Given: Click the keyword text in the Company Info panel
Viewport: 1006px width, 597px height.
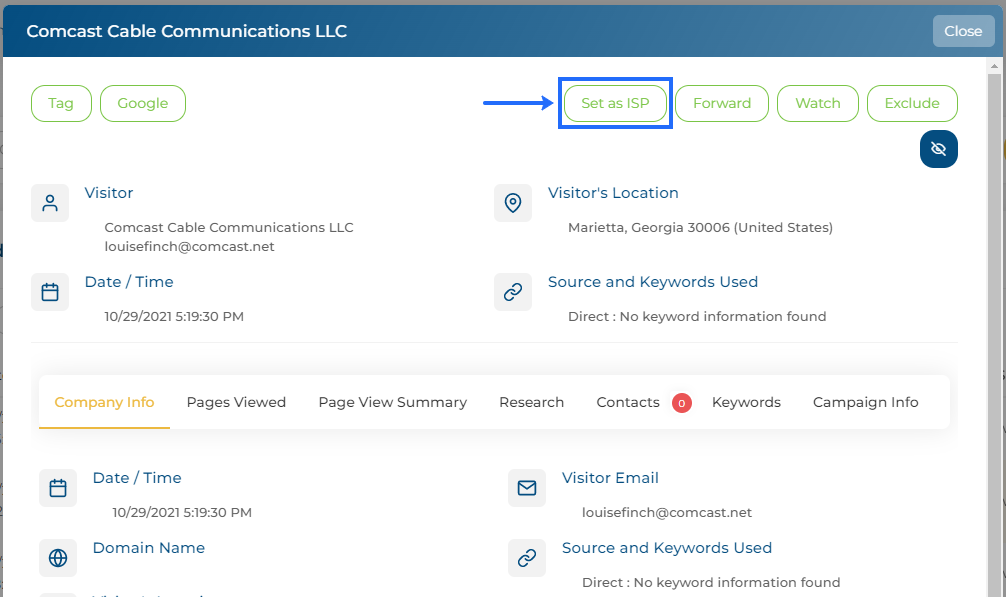Looking at the screenshot, I should click(x=711, y=582).
